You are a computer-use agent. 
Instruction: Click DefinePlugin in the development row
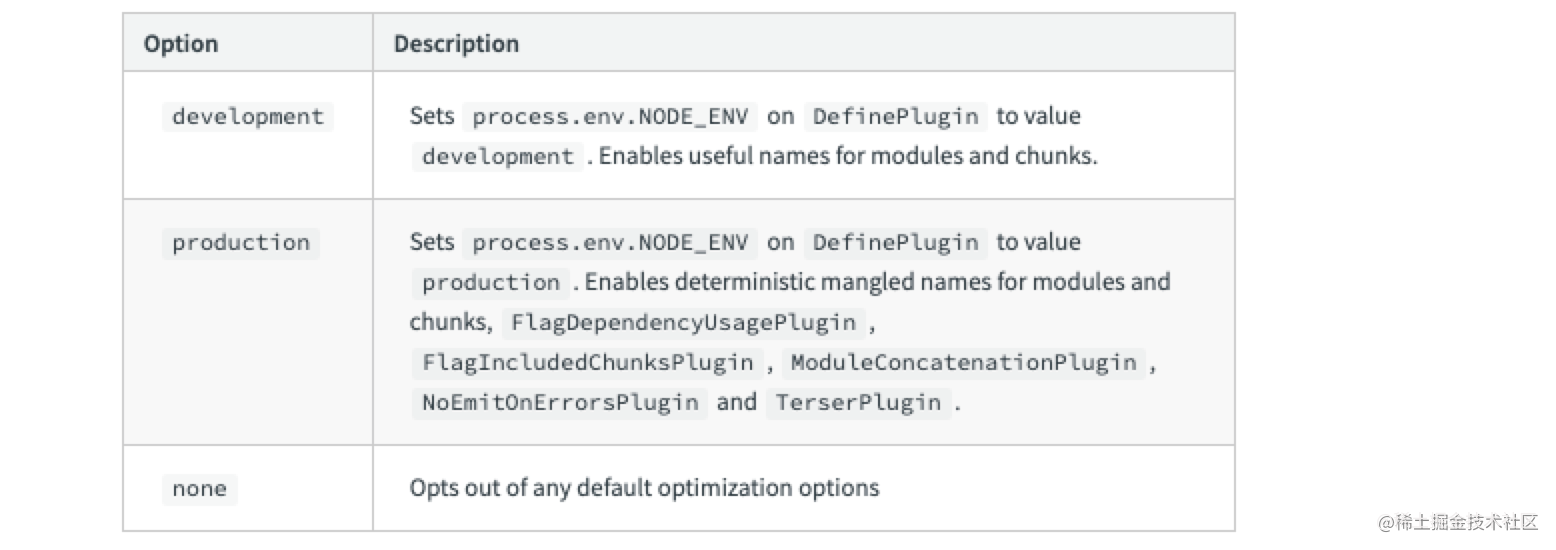click(x=895, y=116)
